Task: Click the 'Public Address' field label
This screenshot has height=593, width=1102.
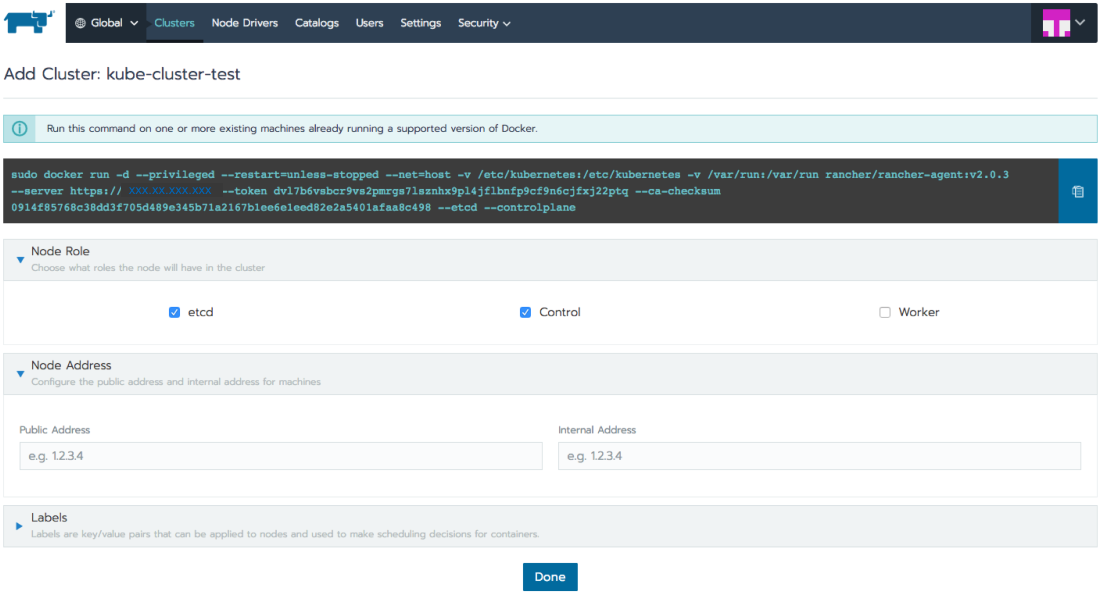Action: [x=55, y=430]
